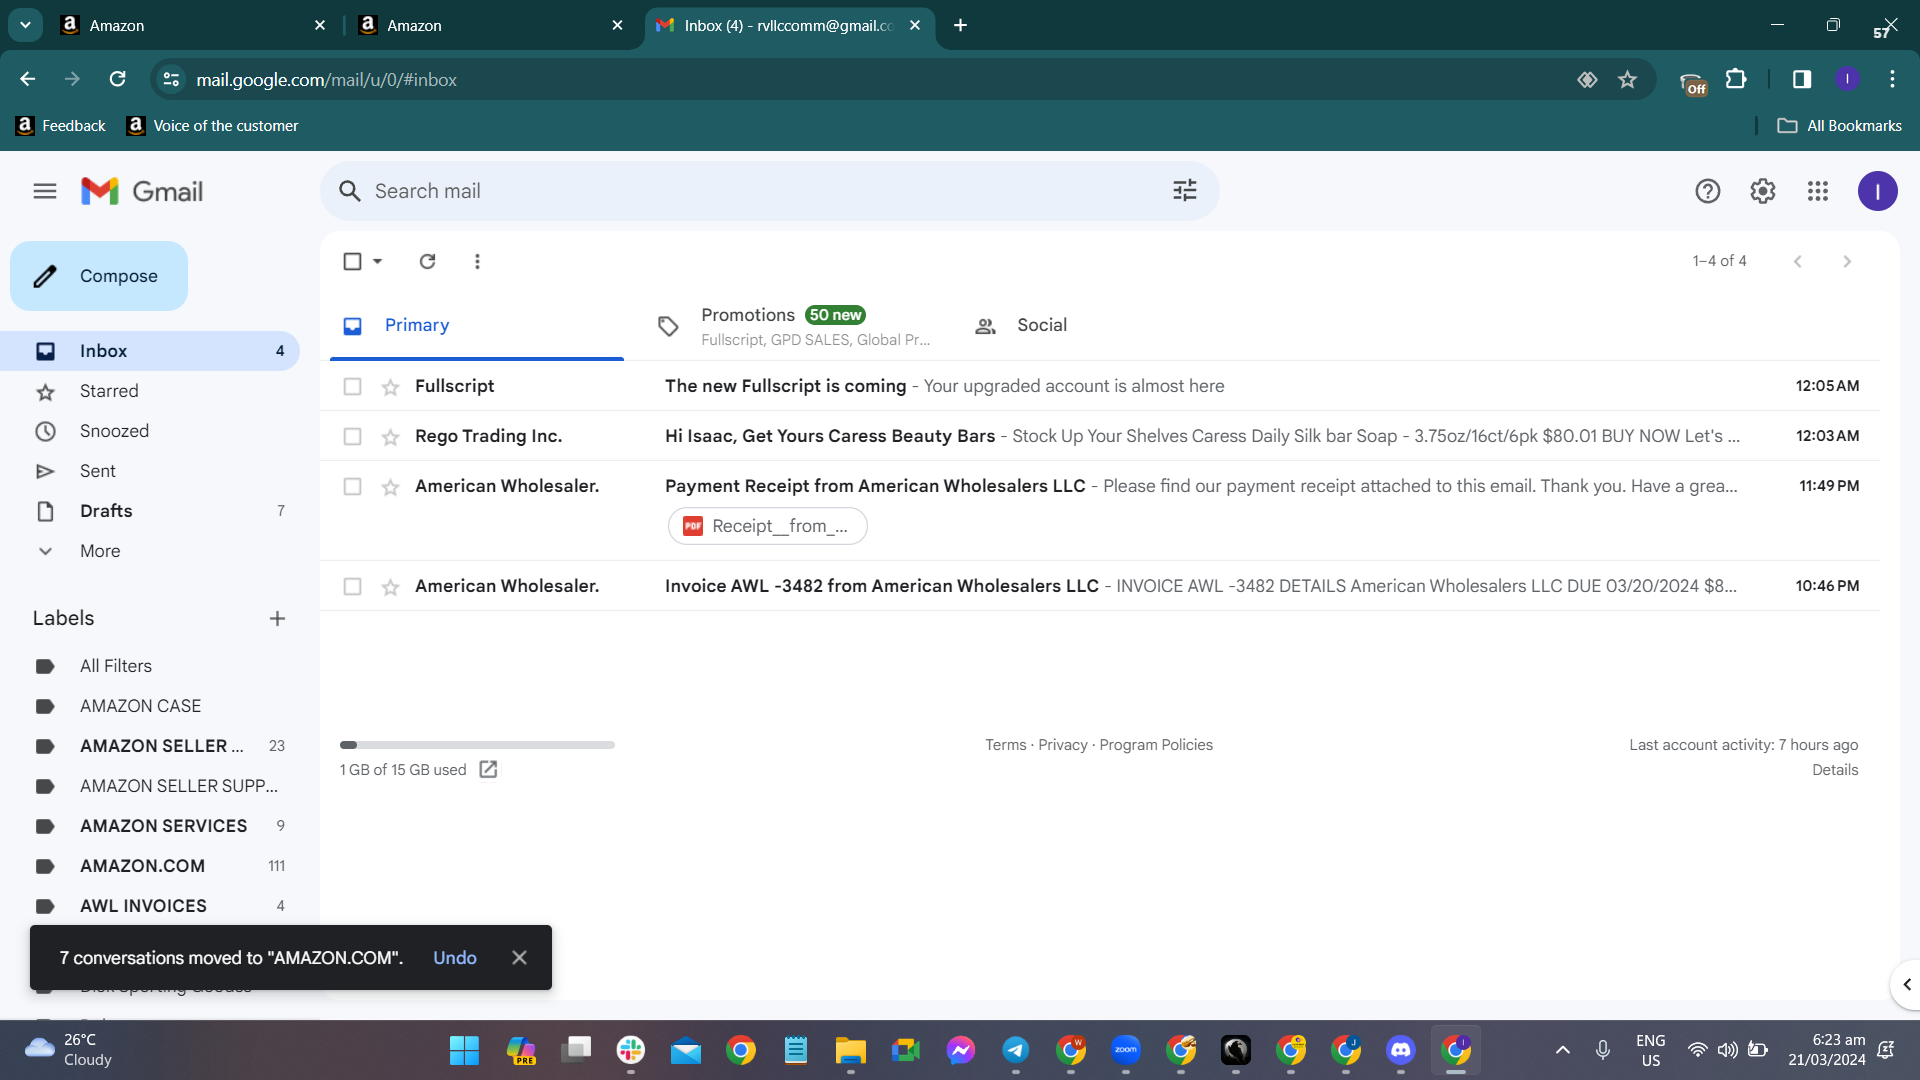The height and width of the screenshot is (1080, 1920).
Task: Select the Invoice AWL -3482 email checkbox
Action: (352, 586)
